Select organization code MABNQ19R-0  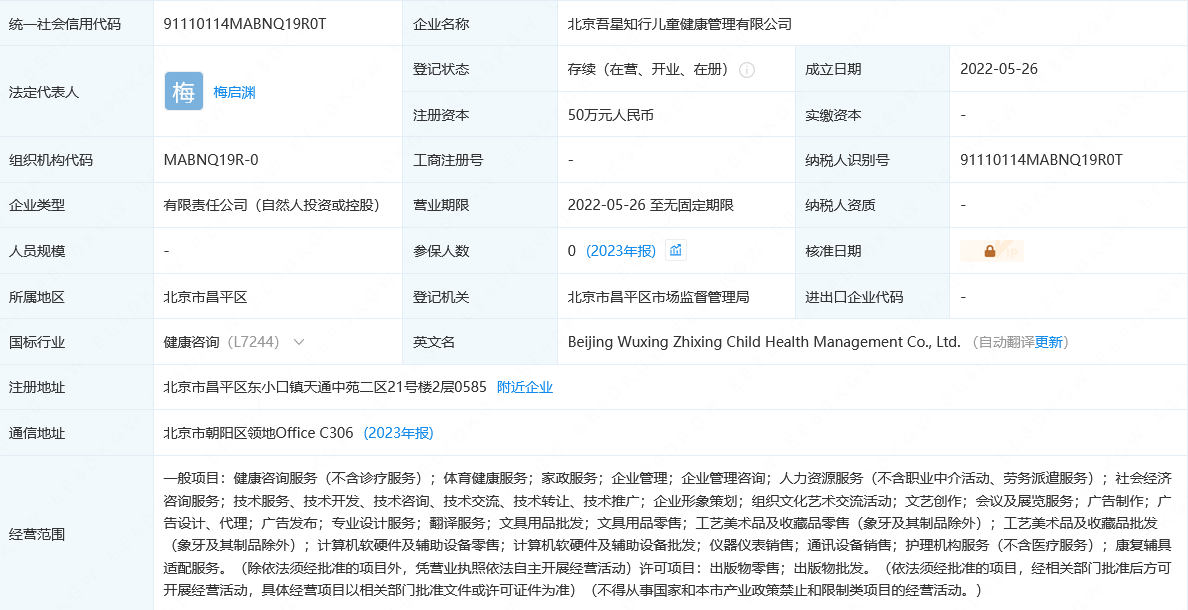tap(211, 160)
